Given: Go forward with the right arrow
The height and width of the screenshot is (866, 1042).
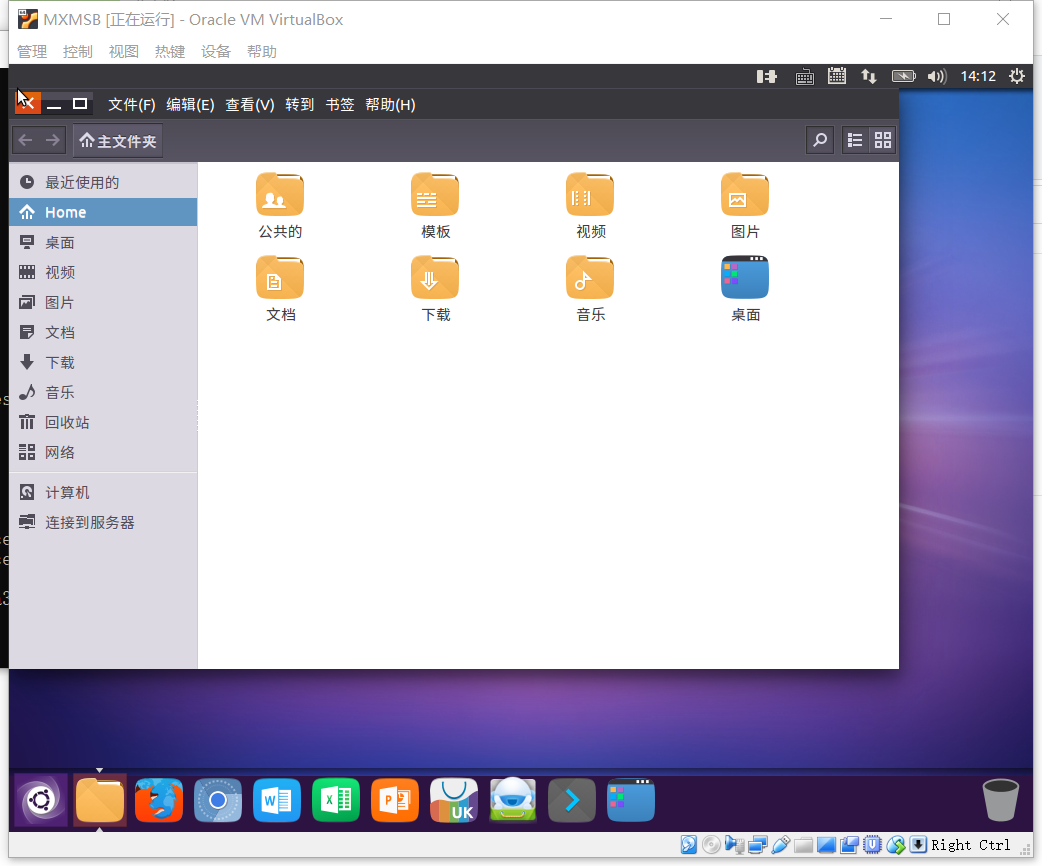Looking at the screenshot, I should click(52, 140).
